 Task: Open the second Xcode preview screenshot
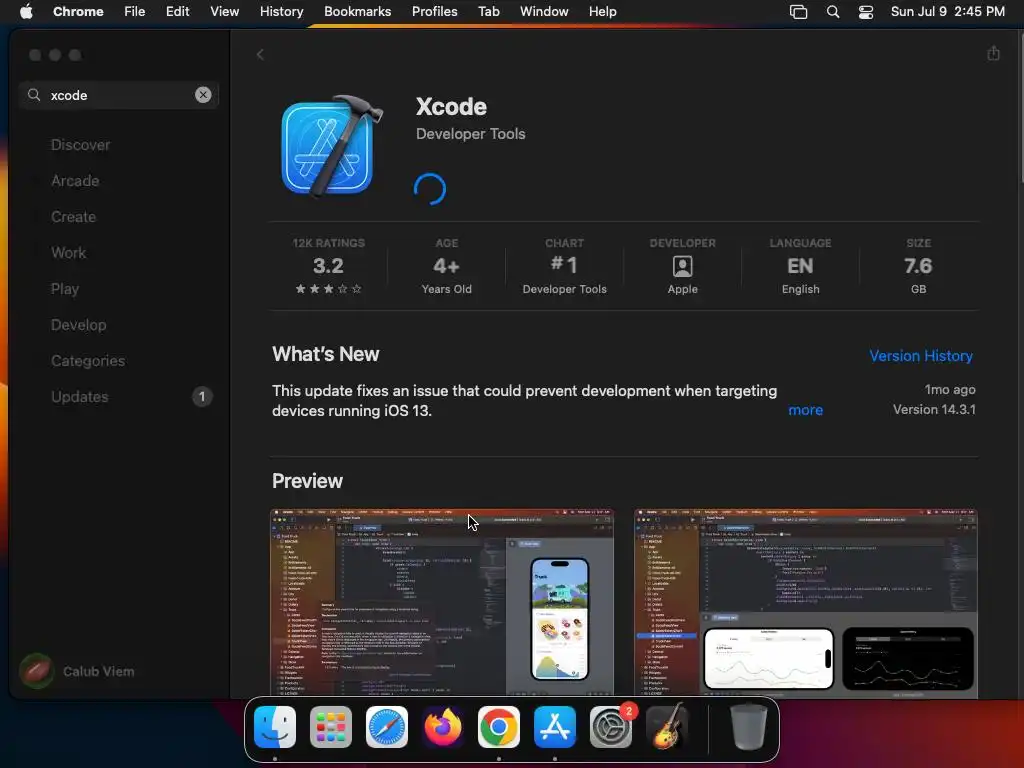(806, 602)
